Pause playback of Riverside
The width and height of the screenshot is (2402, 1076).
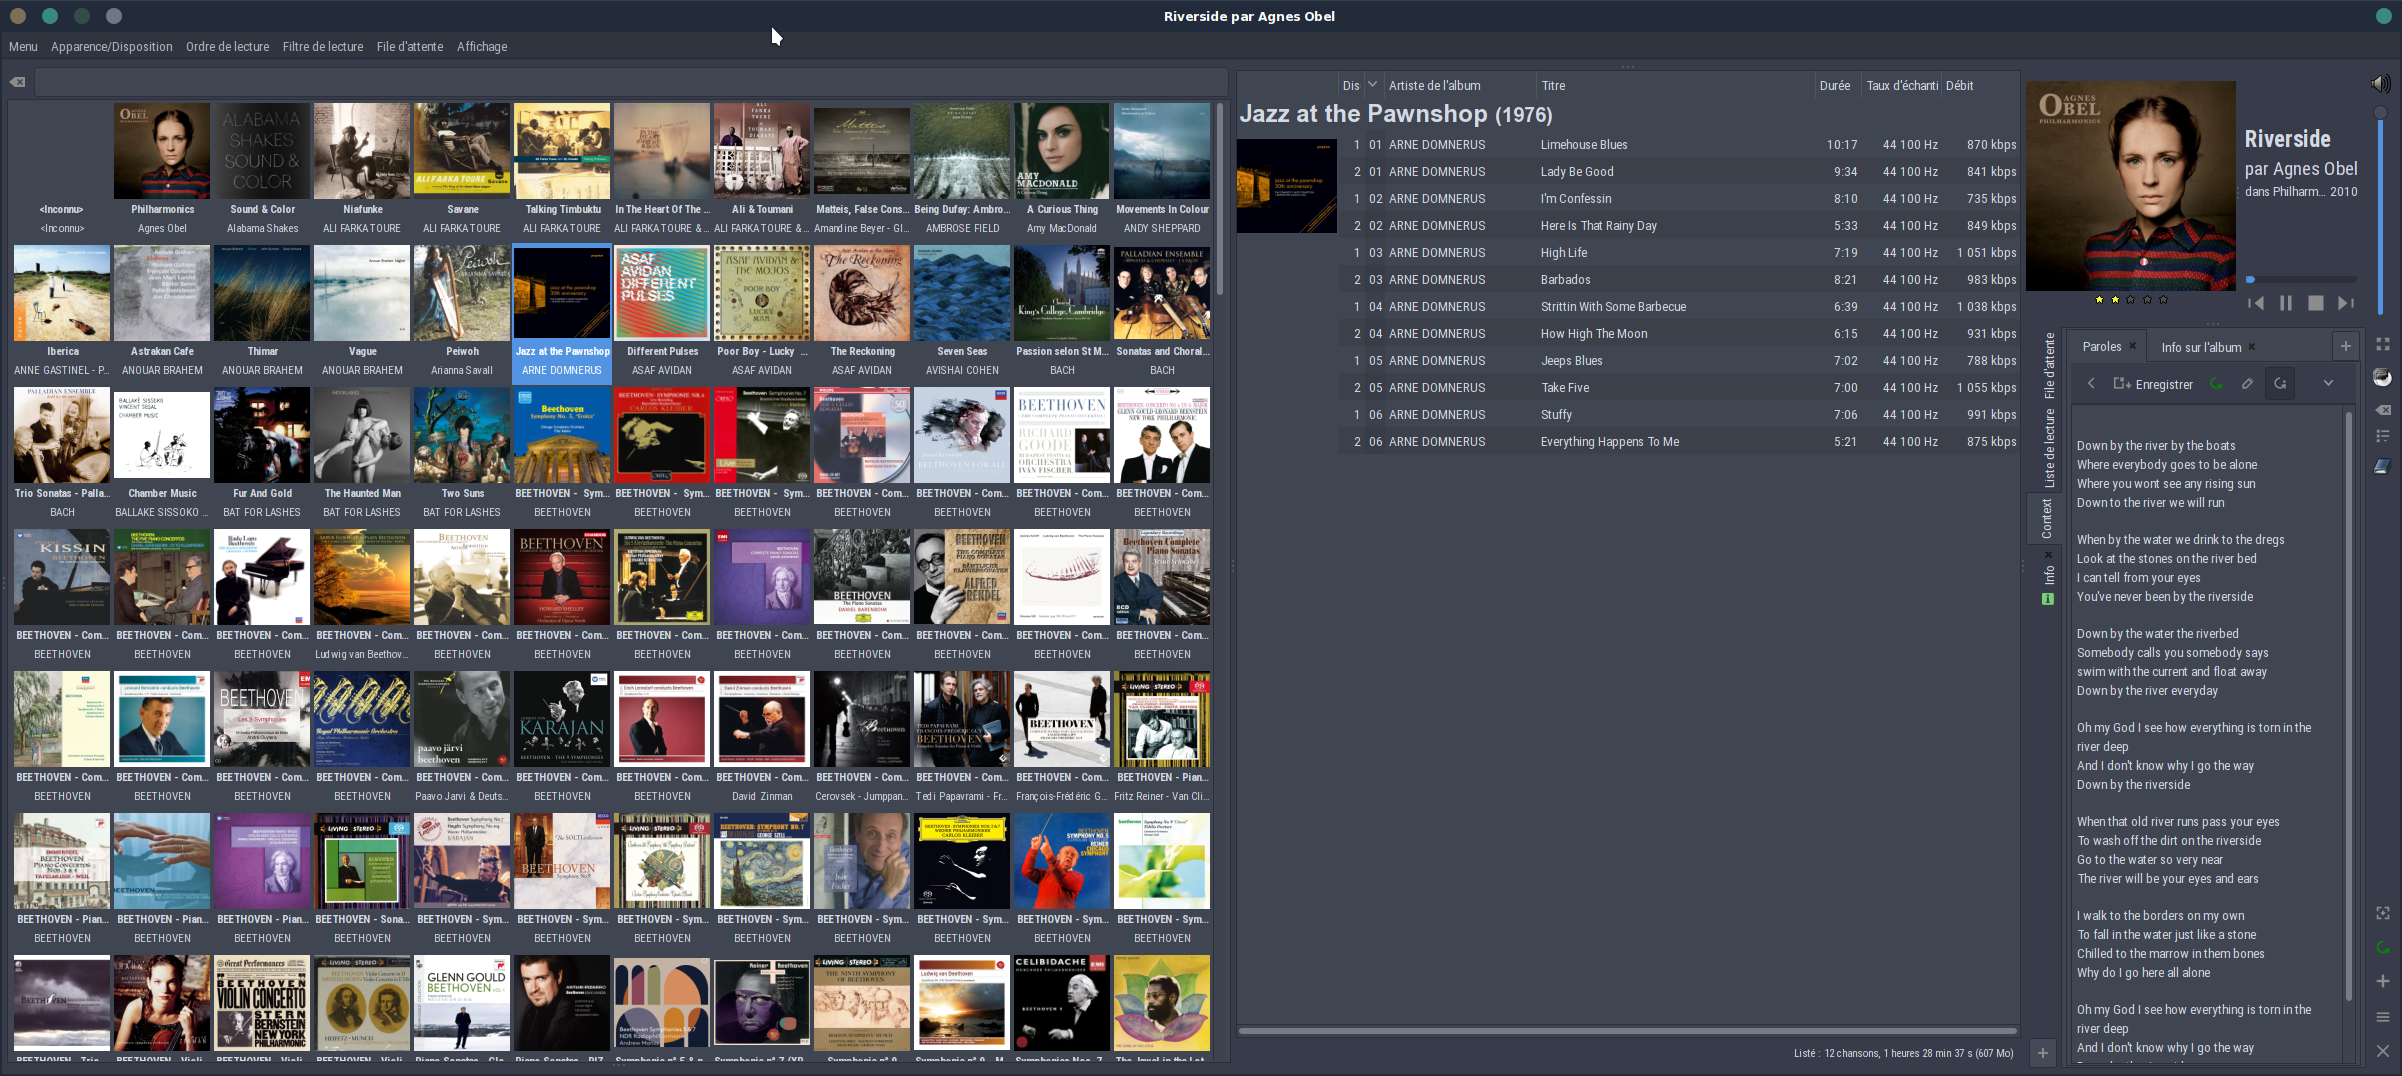click(2286, 303)
